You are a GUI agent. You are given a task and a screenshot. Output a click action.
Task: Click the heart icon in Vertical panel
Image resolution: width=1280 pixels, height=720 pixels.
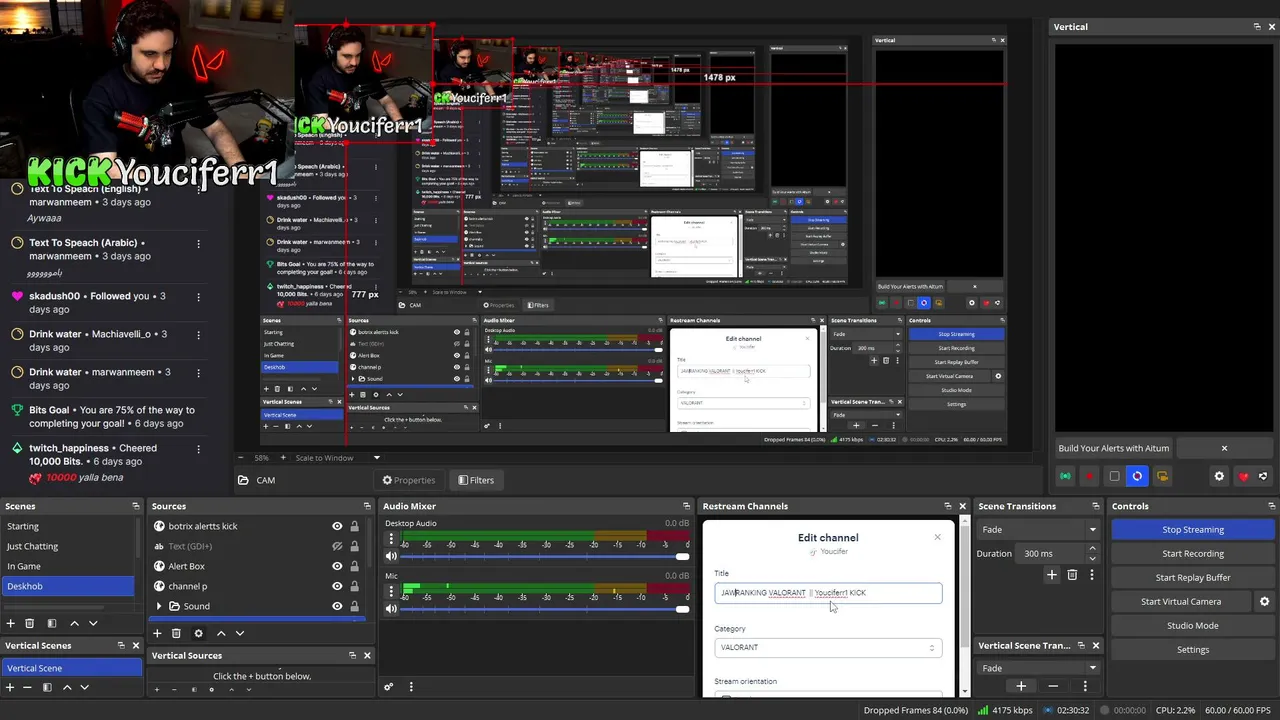click(1243, 477)
